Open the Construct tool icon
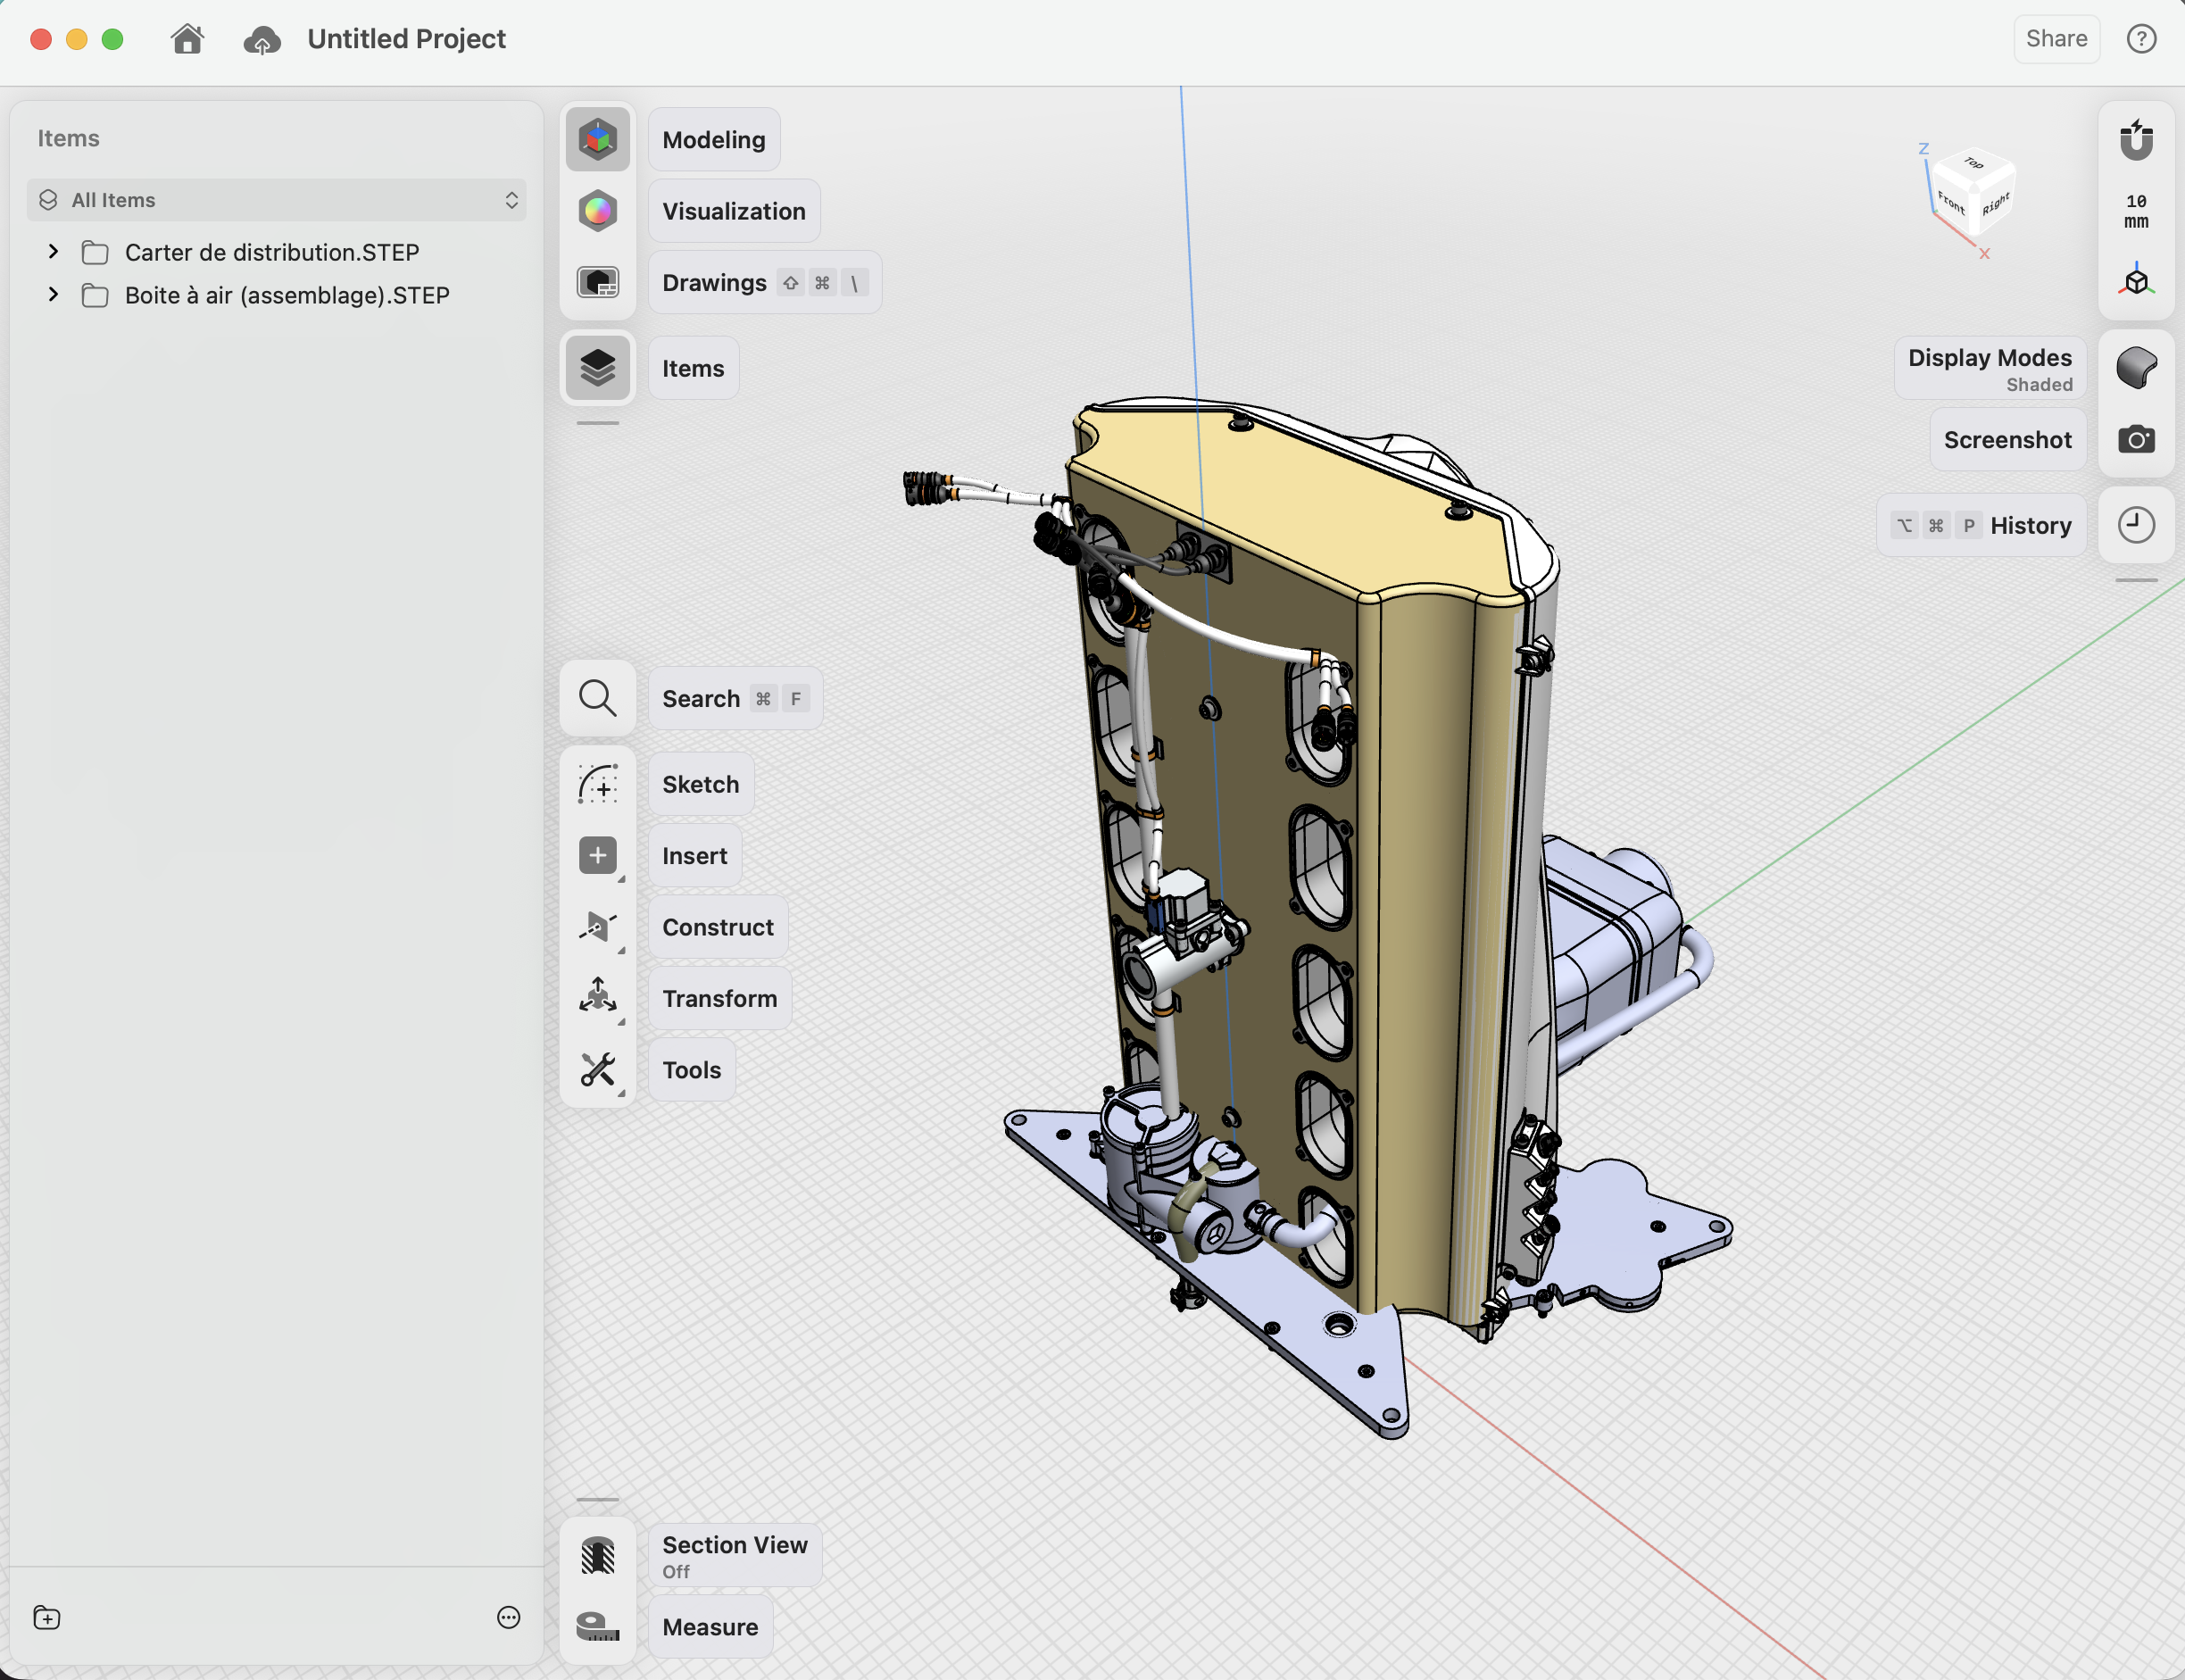 (597, 927)
